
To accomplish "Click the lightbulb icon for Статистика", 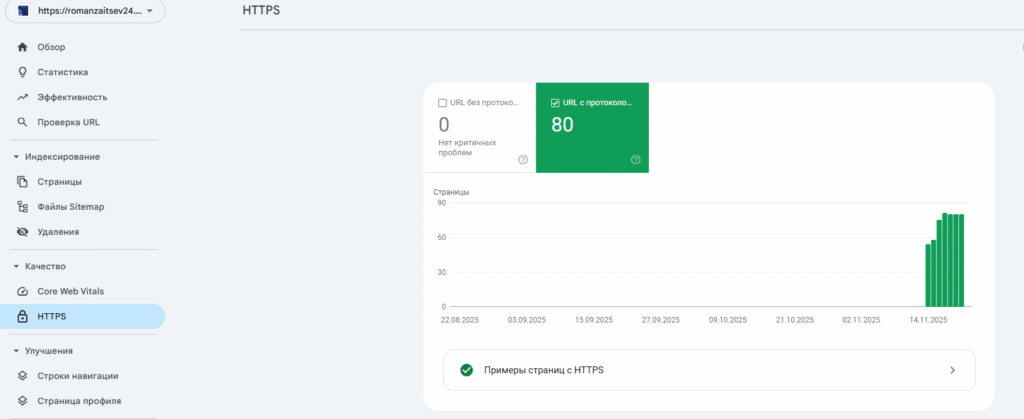I will click(x=22, y=72).
